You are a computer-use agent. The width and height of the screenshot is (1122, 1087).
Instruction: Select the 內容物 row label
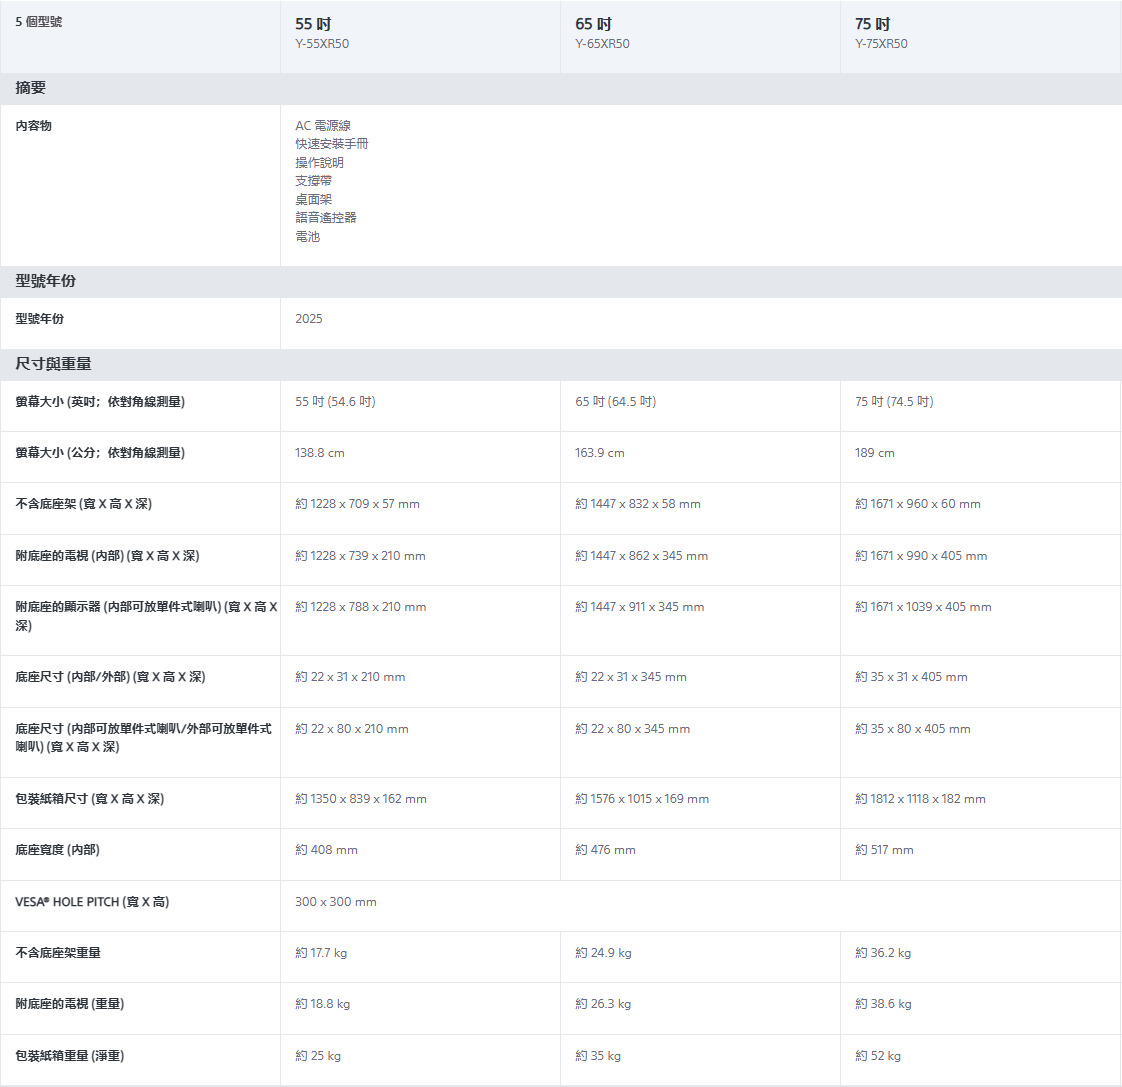pos(33,126)
